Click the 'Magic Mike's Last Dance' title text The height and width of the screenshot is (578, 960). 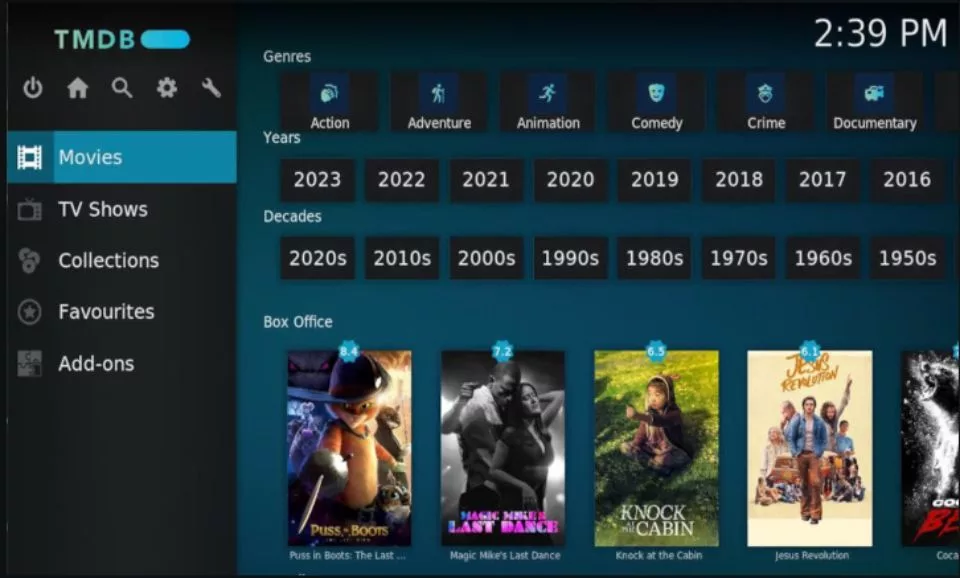504,555
